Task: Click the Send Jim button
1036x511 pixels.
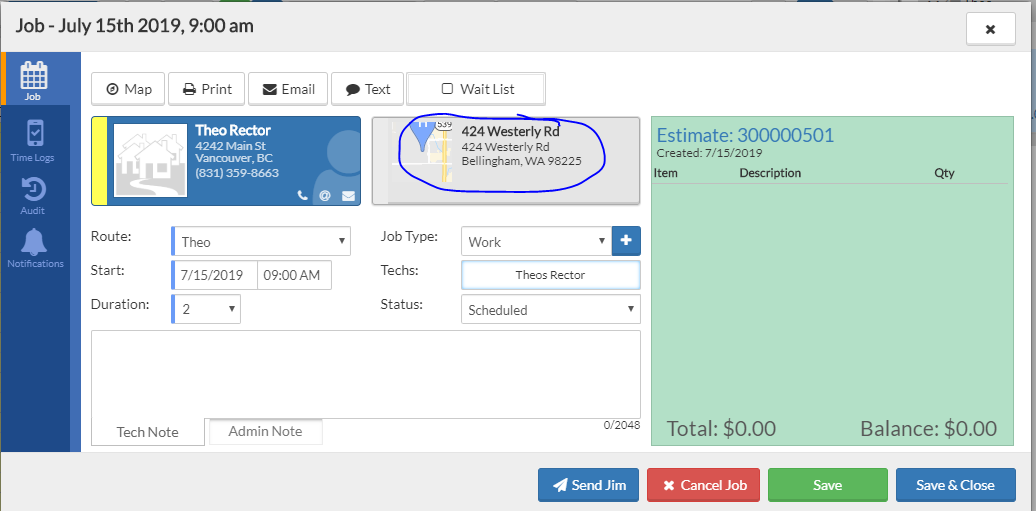Action: click(x=588, y=485)
